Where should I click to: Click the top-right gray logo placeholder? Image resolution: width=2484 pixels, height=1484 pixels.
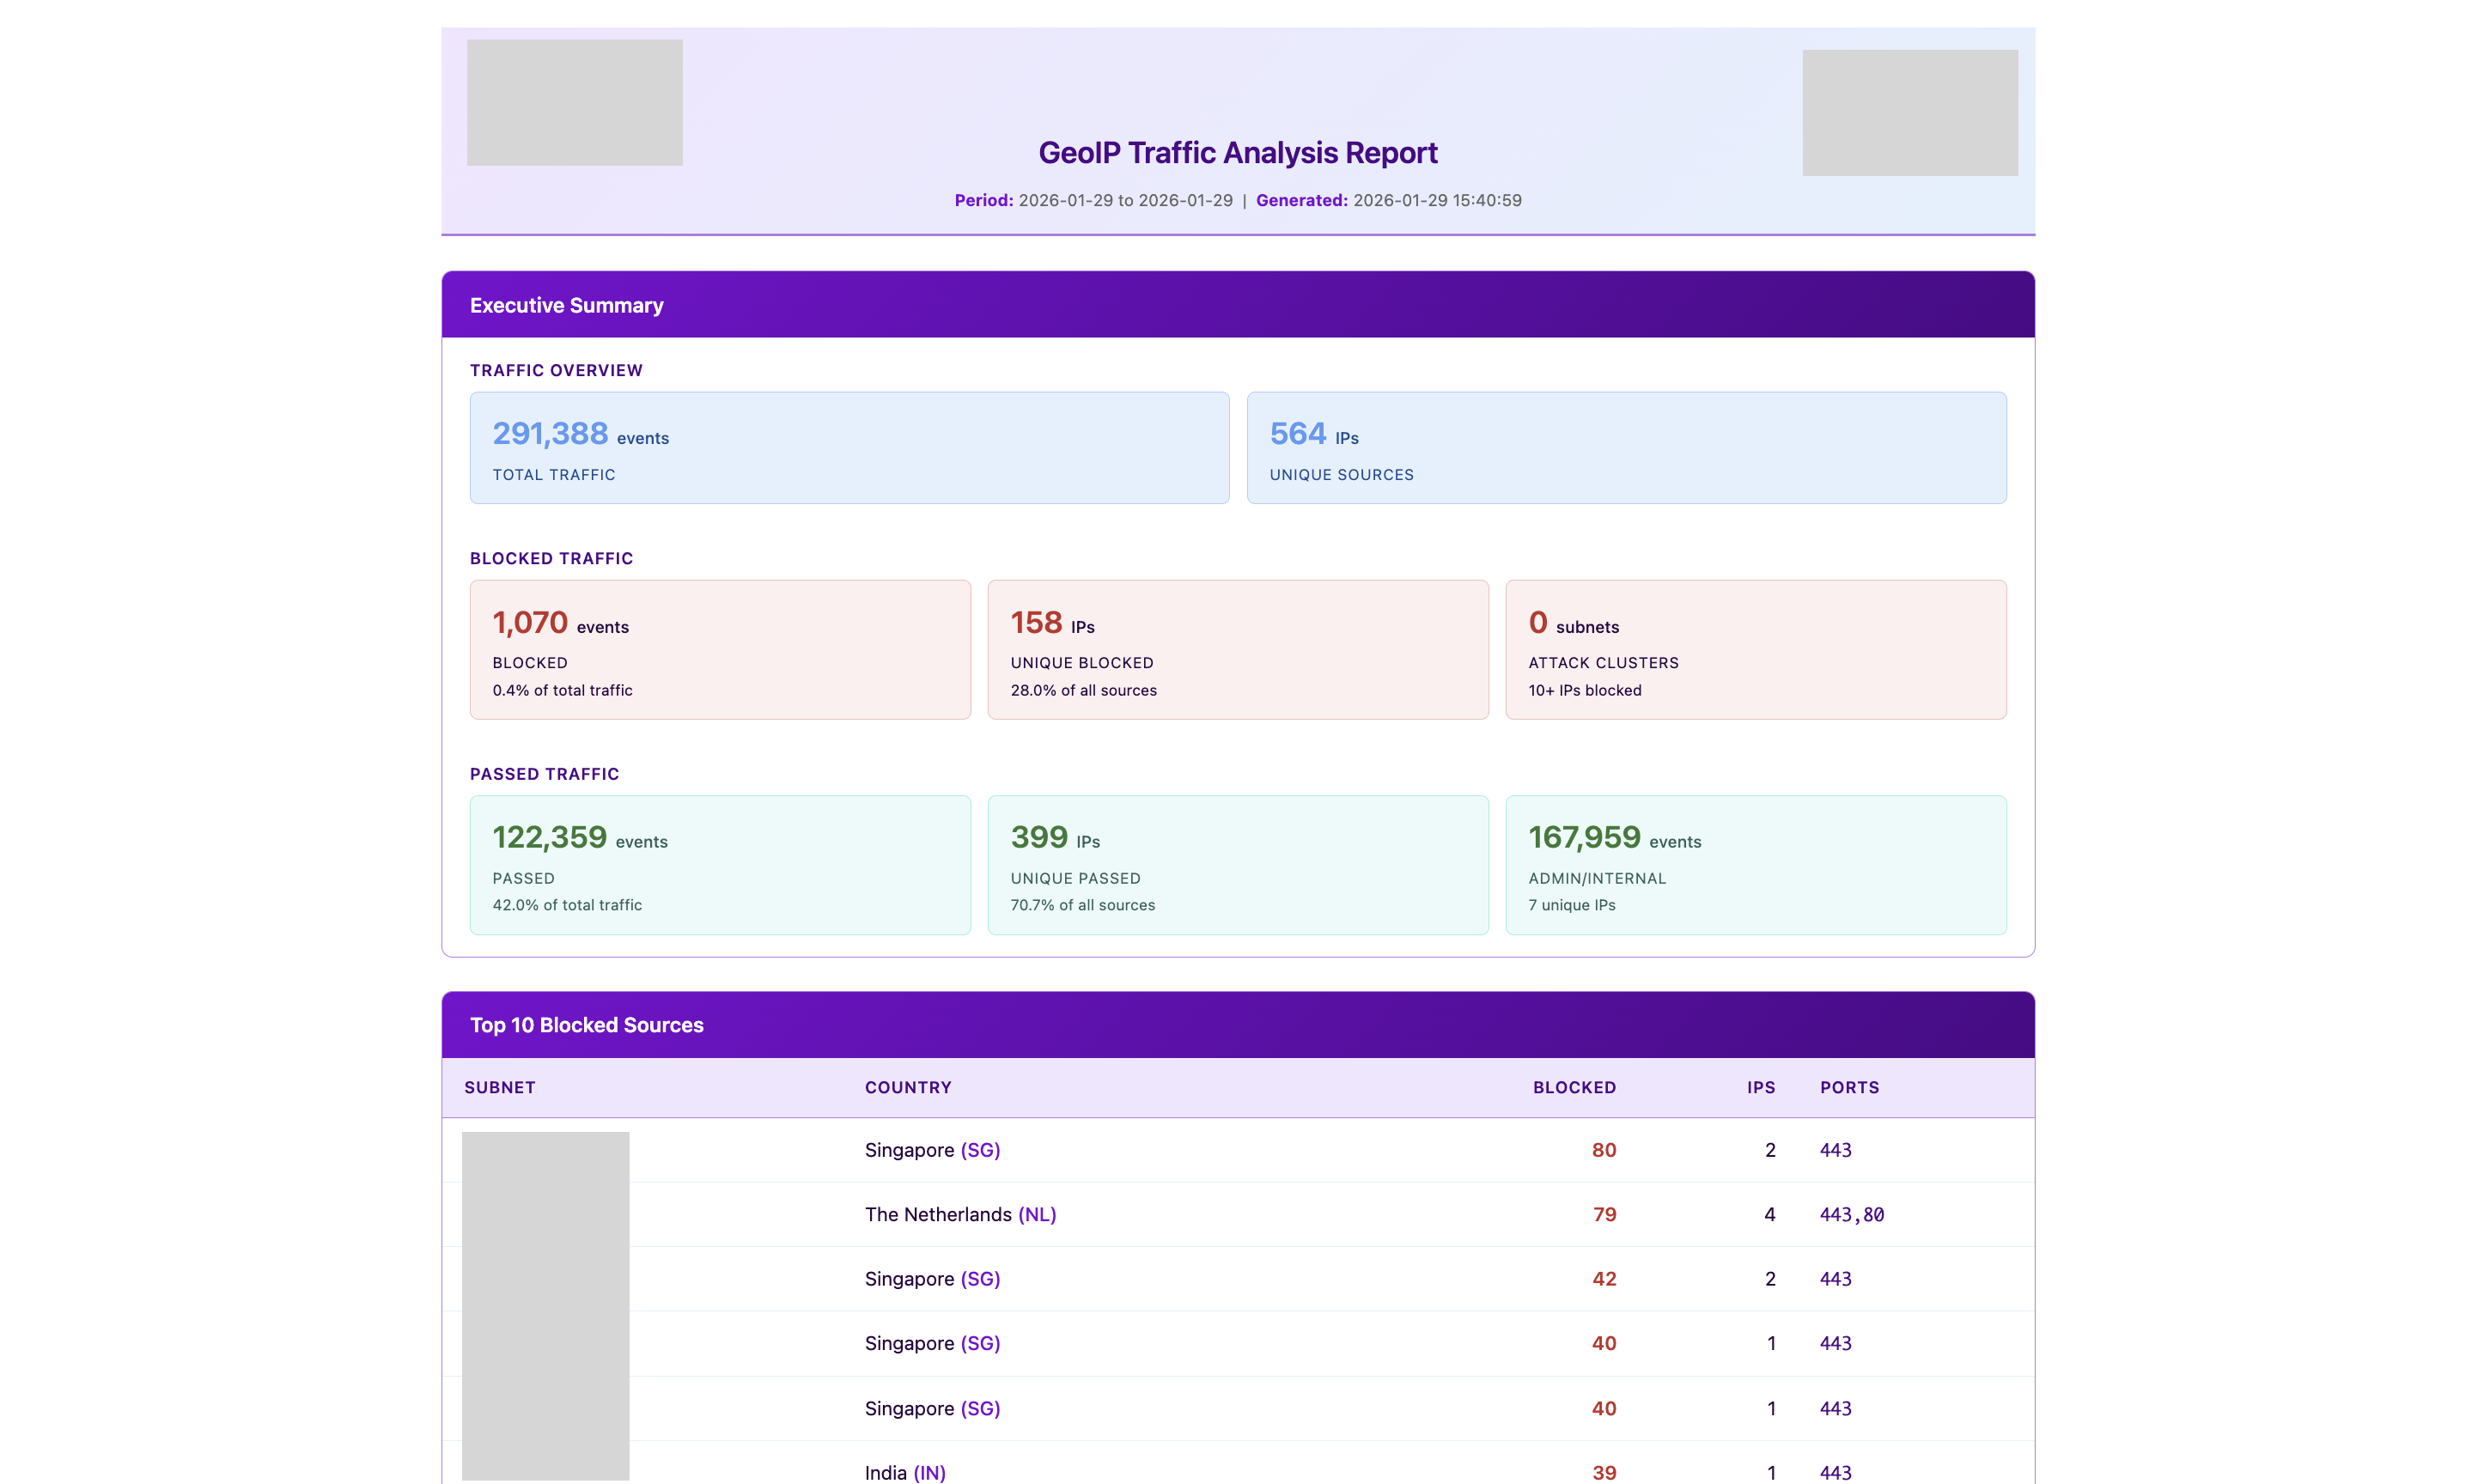click(1909, 112)
